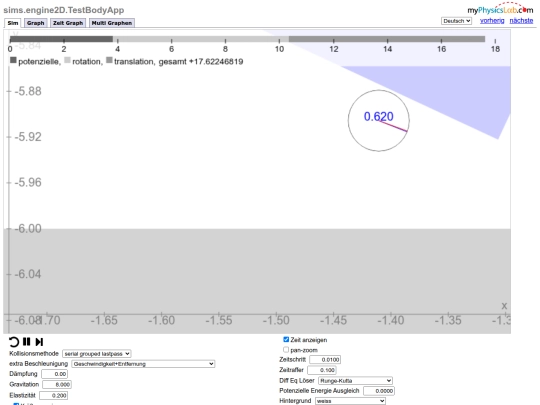Click the 0.620 time label

coord(378,117)
